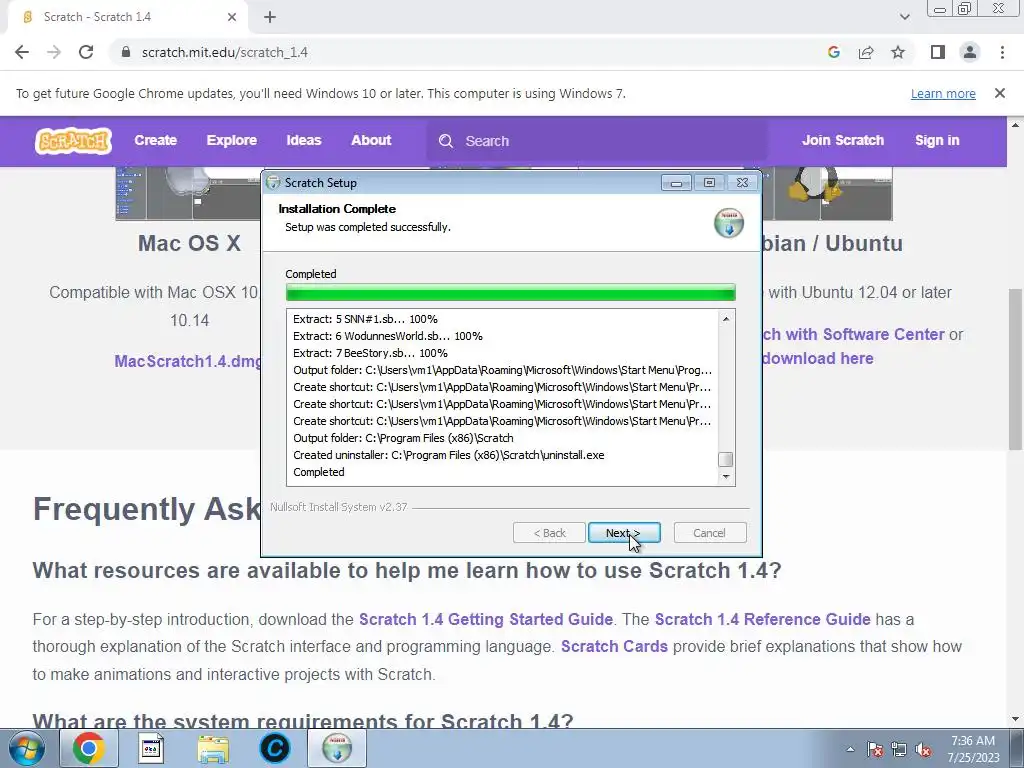Viewport: 1024px width, 768px height.
Task: Open the Chrome profile avatar
Action: 970,52
